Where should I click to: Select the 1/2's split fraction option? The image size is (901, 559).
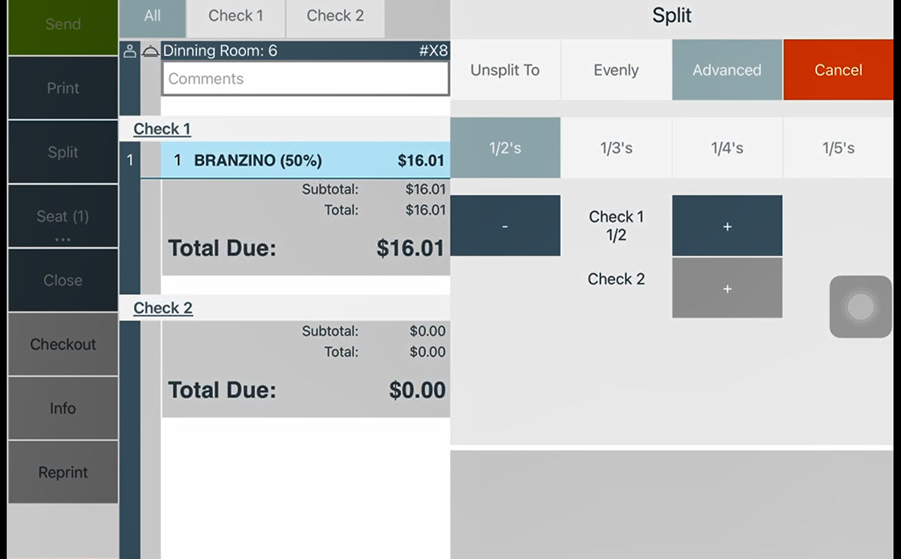coord(505,148)
